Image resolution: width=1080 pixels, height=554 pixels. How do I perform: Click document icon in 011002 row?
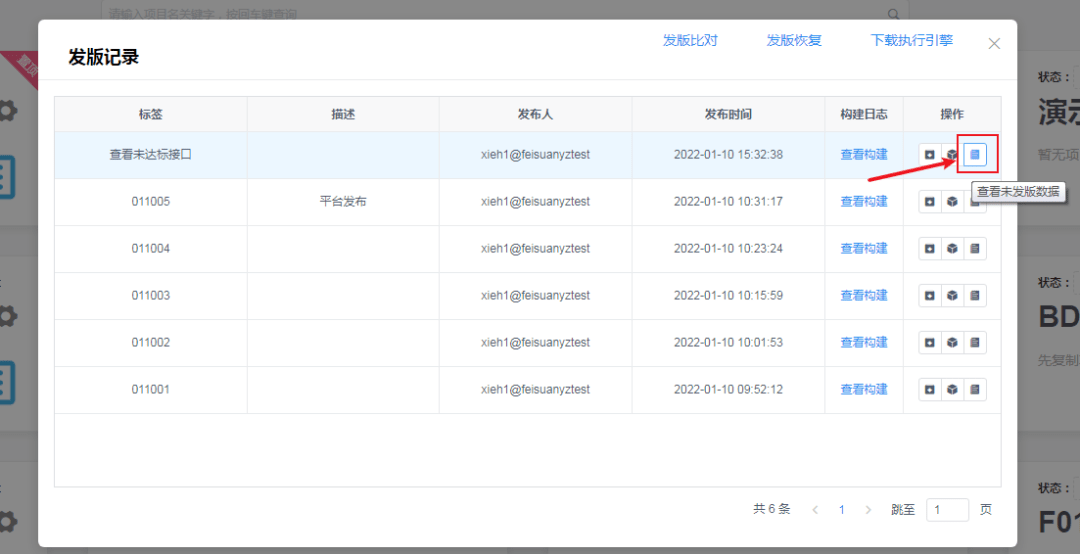[975, 342]
